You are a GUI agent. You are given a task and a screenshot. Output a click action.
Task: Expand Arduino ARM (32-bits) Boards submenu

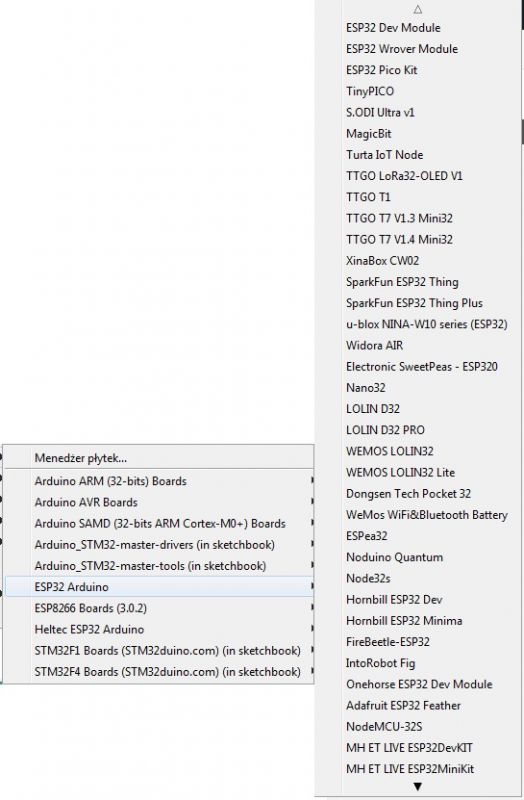[159, 481]
